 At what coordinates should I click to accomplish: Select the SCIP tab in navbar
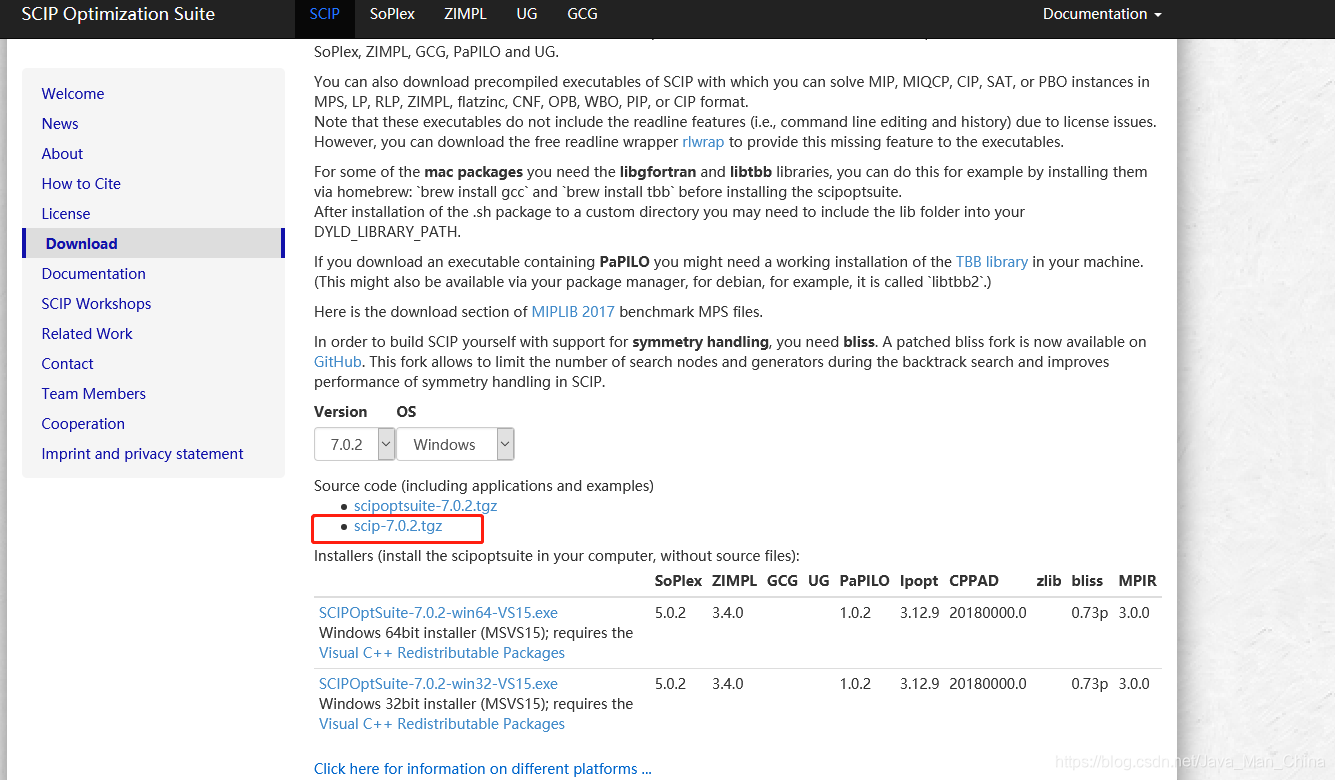[x=325, y=14]
